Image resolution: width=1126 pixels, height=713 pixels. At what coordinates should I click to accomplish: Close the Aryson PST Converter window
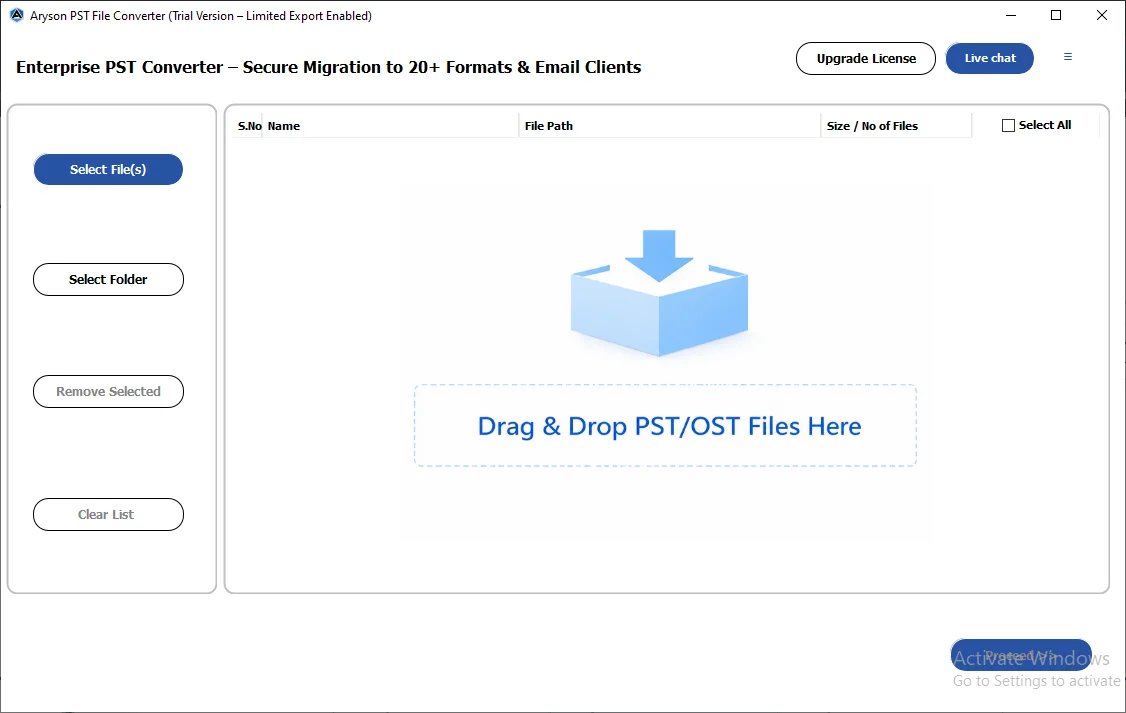point(1102,15)
